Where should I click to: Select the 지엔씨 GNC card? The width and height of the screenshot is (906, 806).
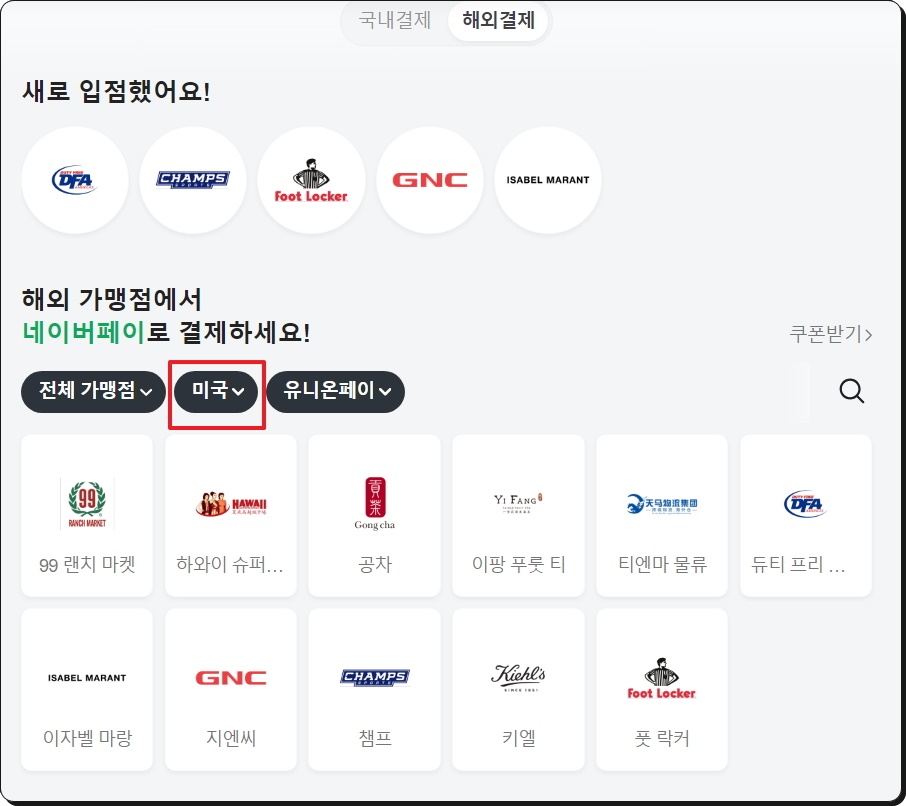click(x=231, y=689)
